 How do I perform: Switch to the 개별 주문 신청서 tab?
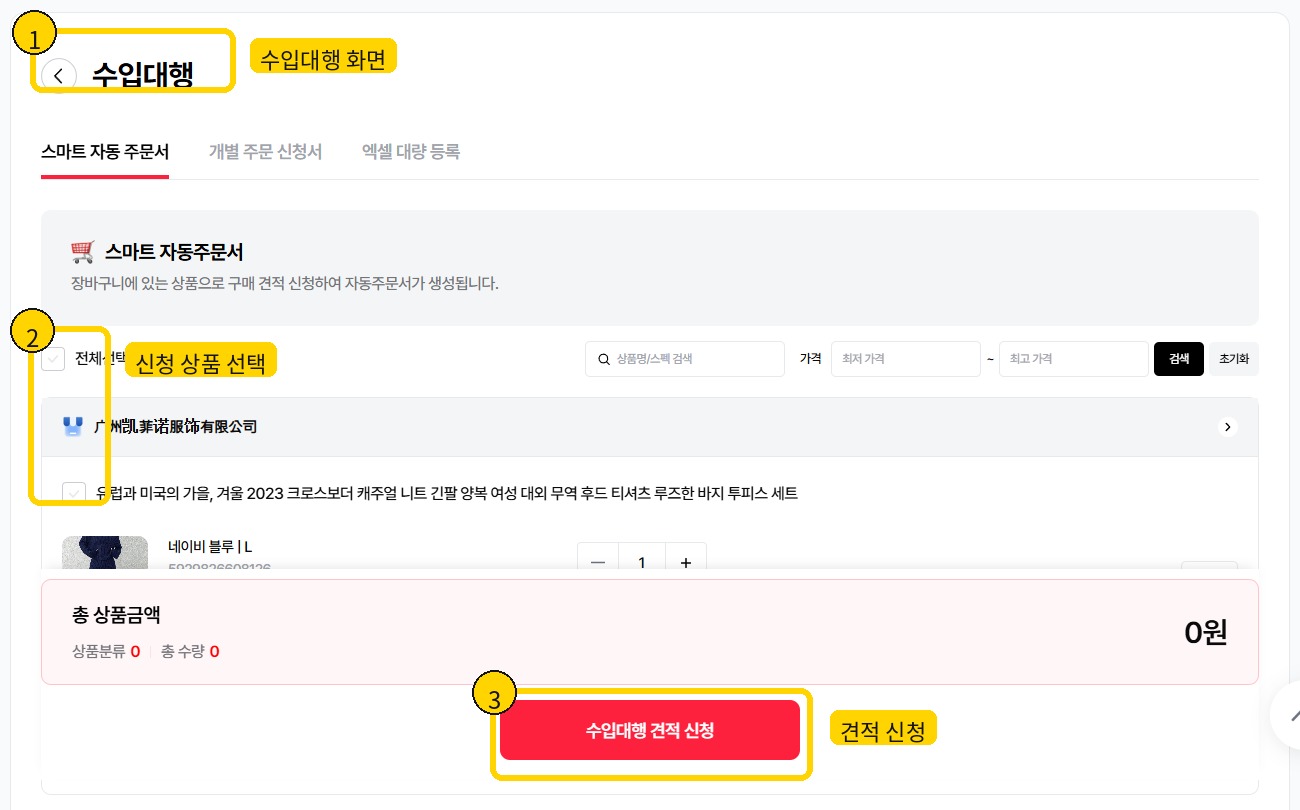tap(265, 152)
